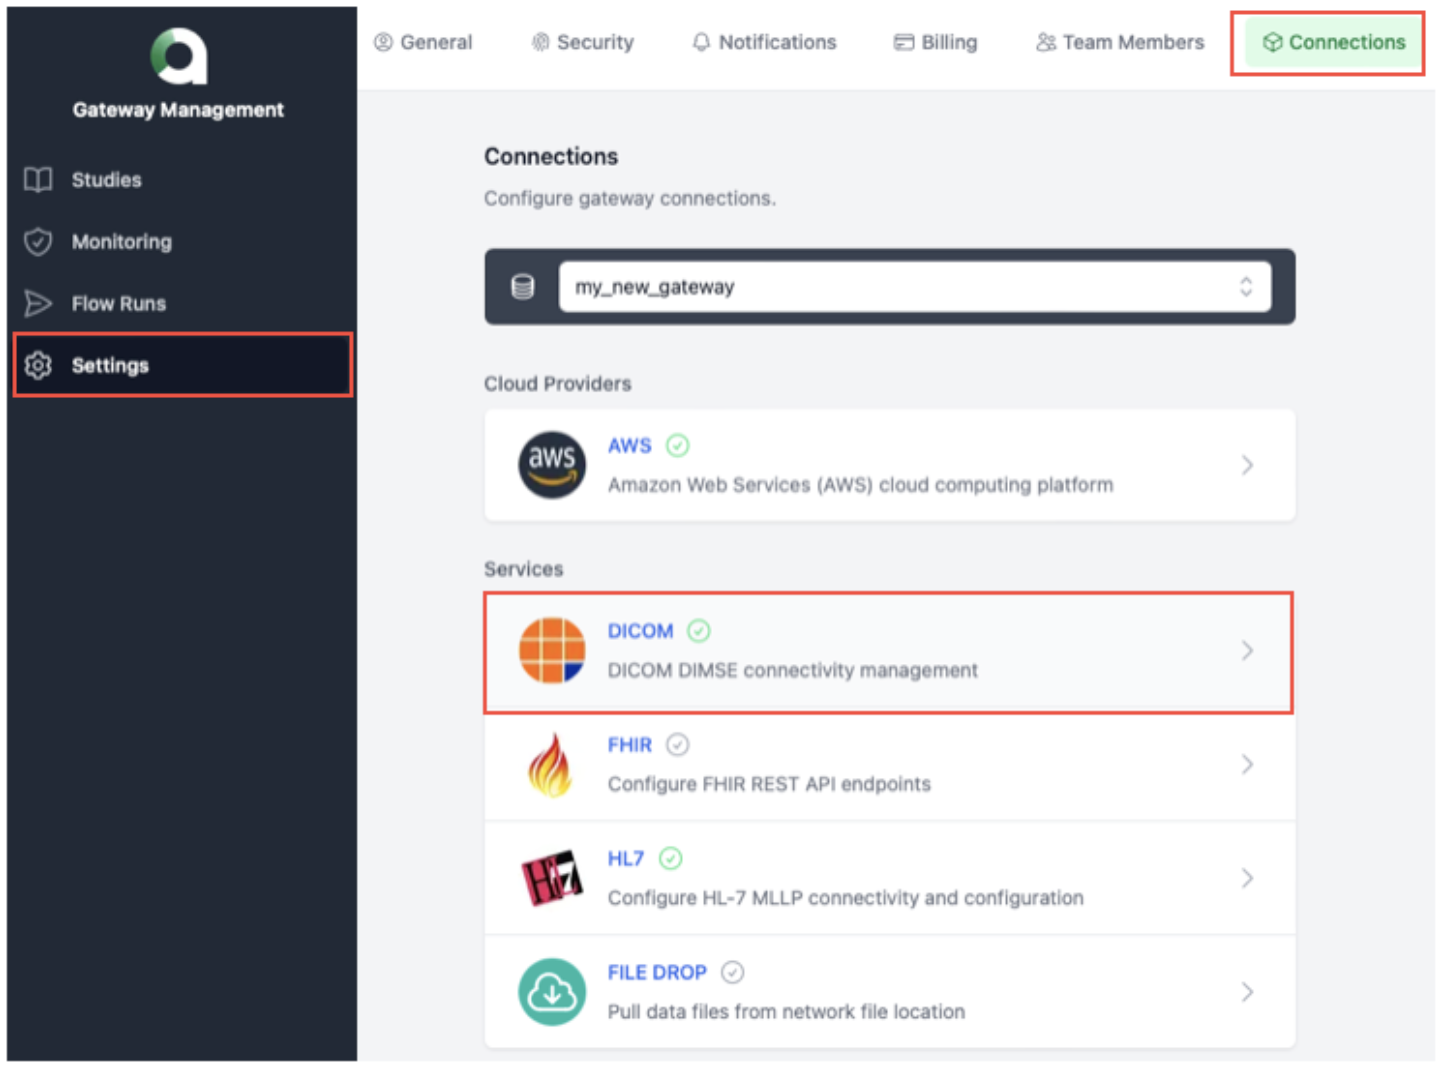The image size is (1448, 1076).
Task: Click the Studies book icon
Action: [x=38, y=180]
